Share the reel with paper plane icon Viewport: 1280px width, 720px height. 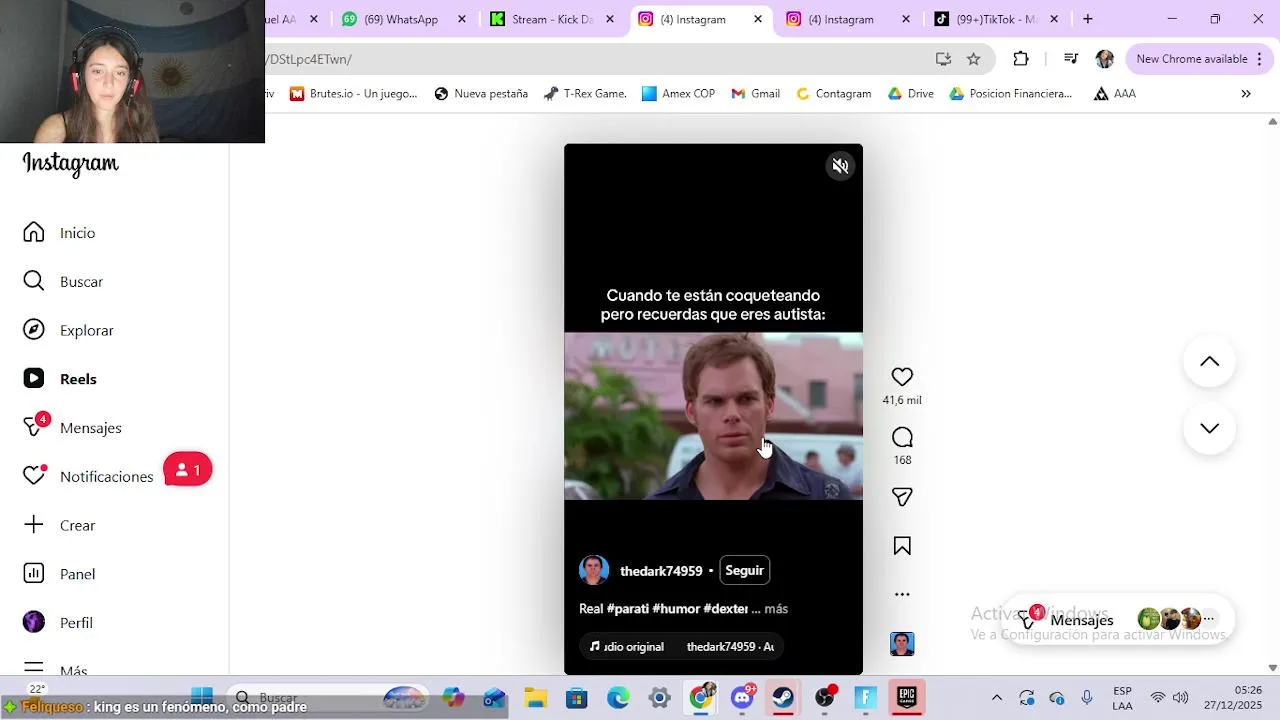(x=902, y=497)
